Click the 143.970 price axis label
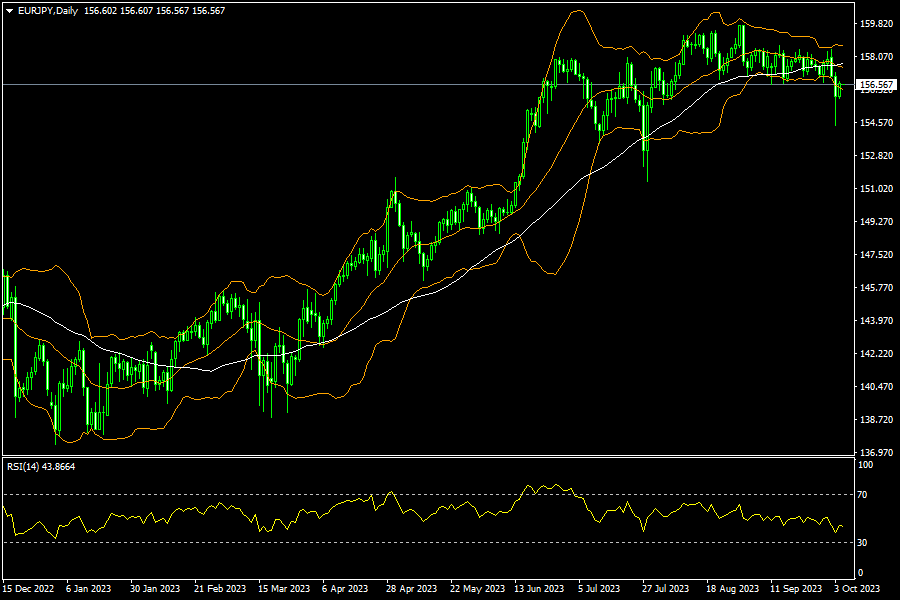 point(876,320)
